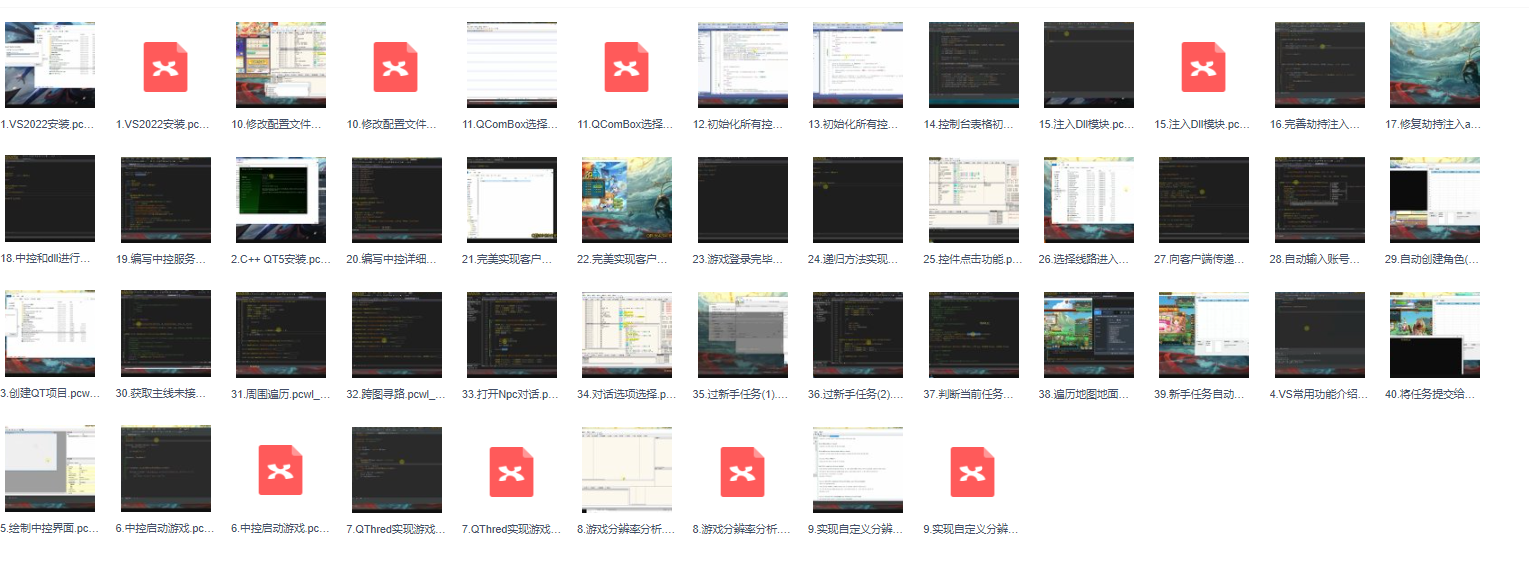Click the file name 31.周围遍历.pcwl

coord(281,394)
